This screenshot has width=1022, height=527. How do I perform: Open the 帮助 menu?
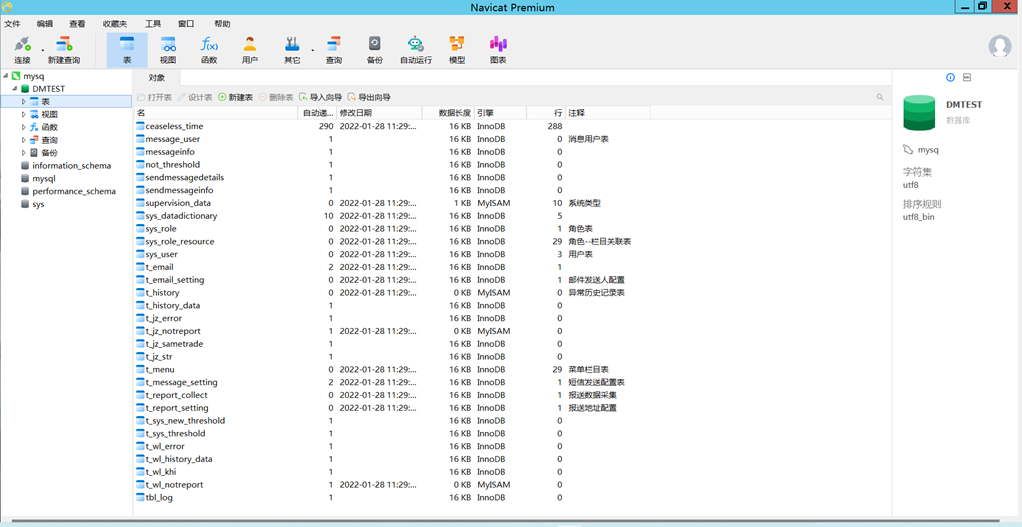[222, 24]
